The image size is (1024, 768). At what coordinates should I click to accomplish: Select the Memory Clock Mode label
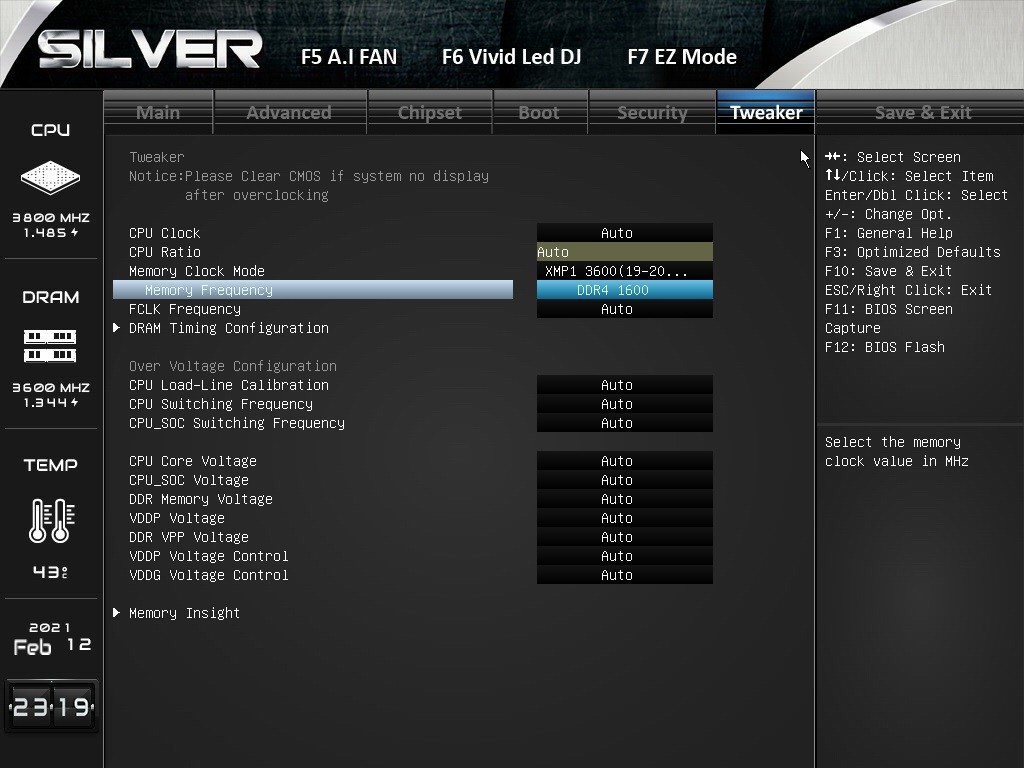point(197,271)
